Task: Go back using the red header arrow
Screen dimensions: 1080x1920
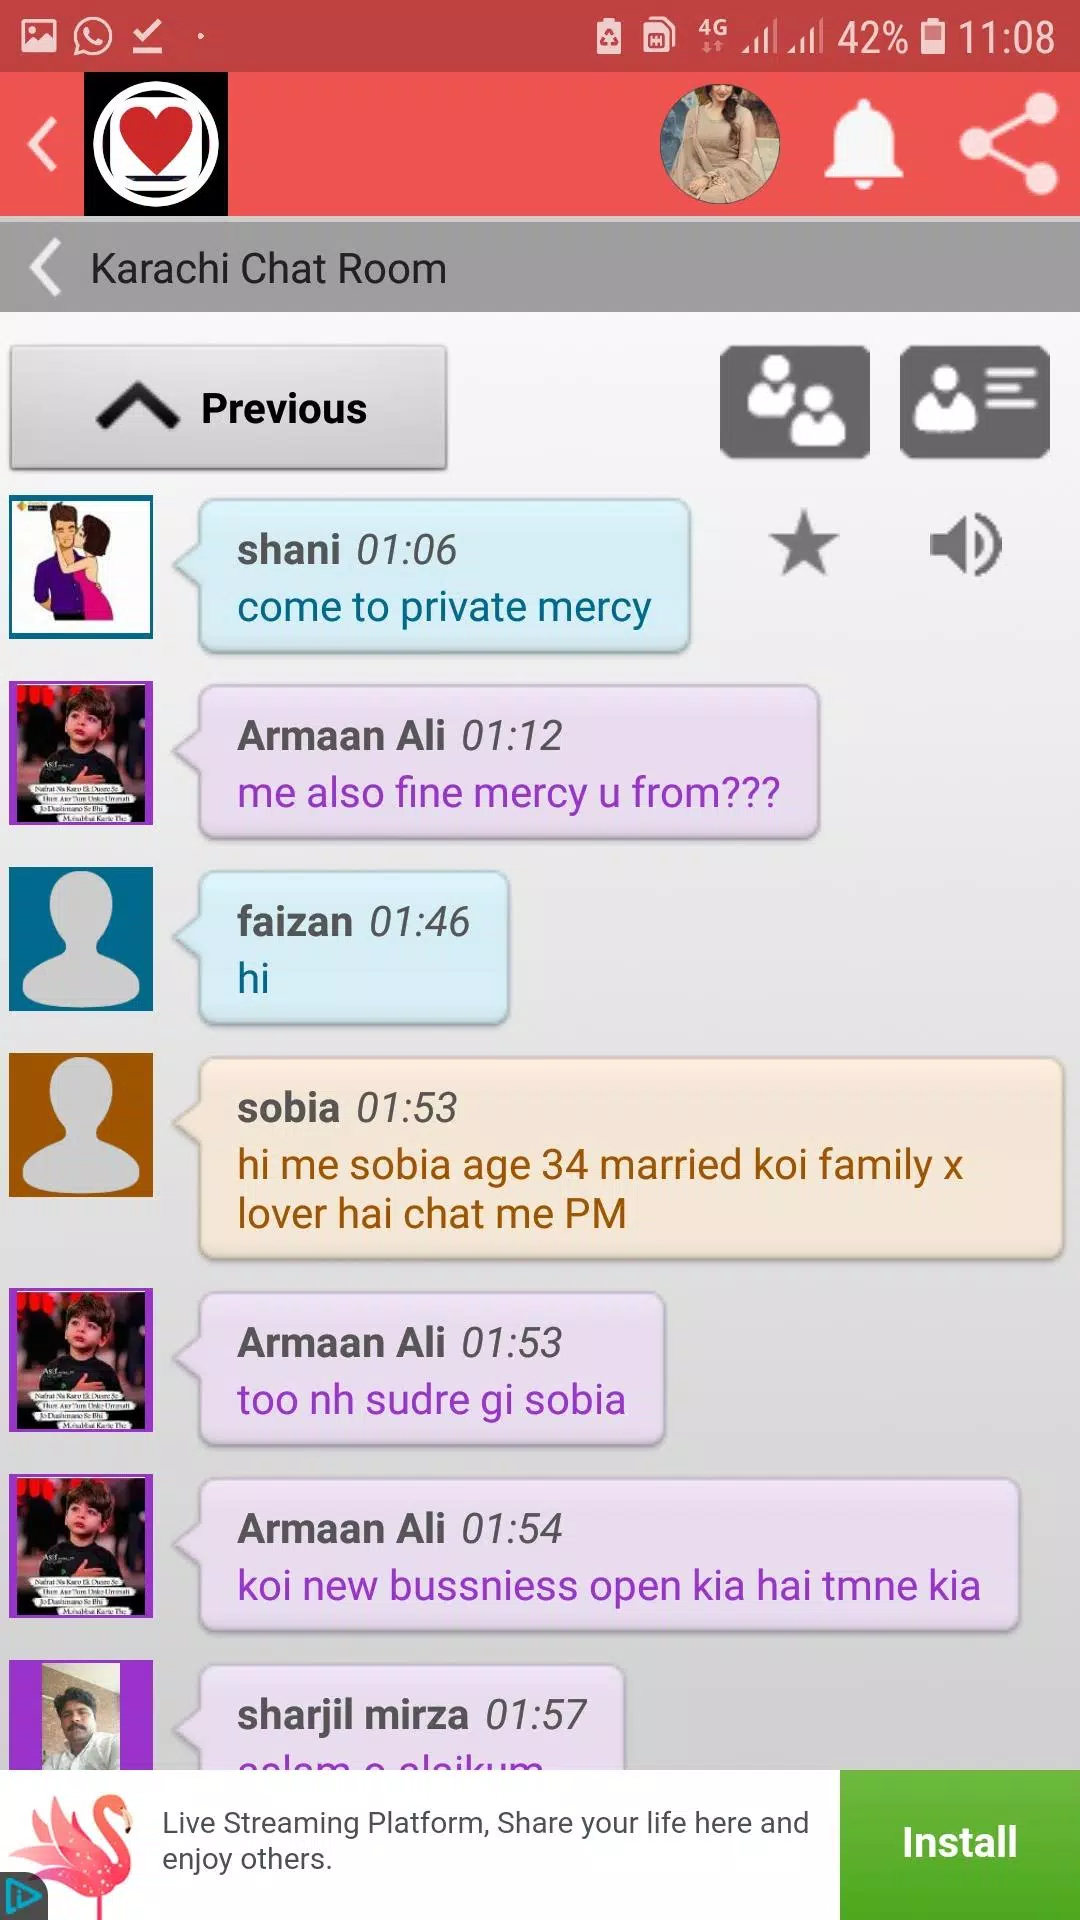Action: [x=42, y=144]
